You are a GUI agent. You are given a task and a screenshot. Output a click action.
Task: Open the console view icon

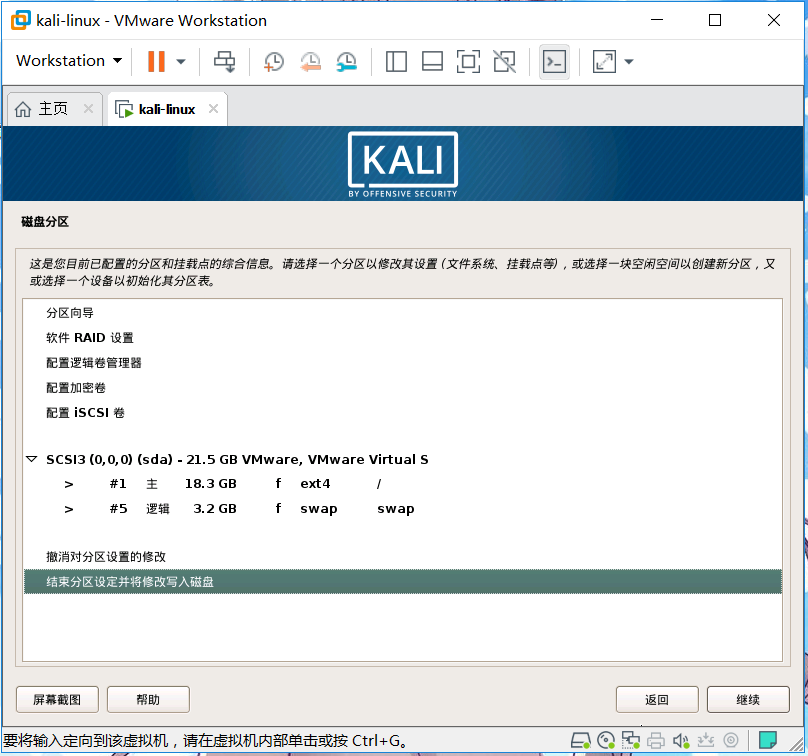pyautogui.click(x=554, y=62)
